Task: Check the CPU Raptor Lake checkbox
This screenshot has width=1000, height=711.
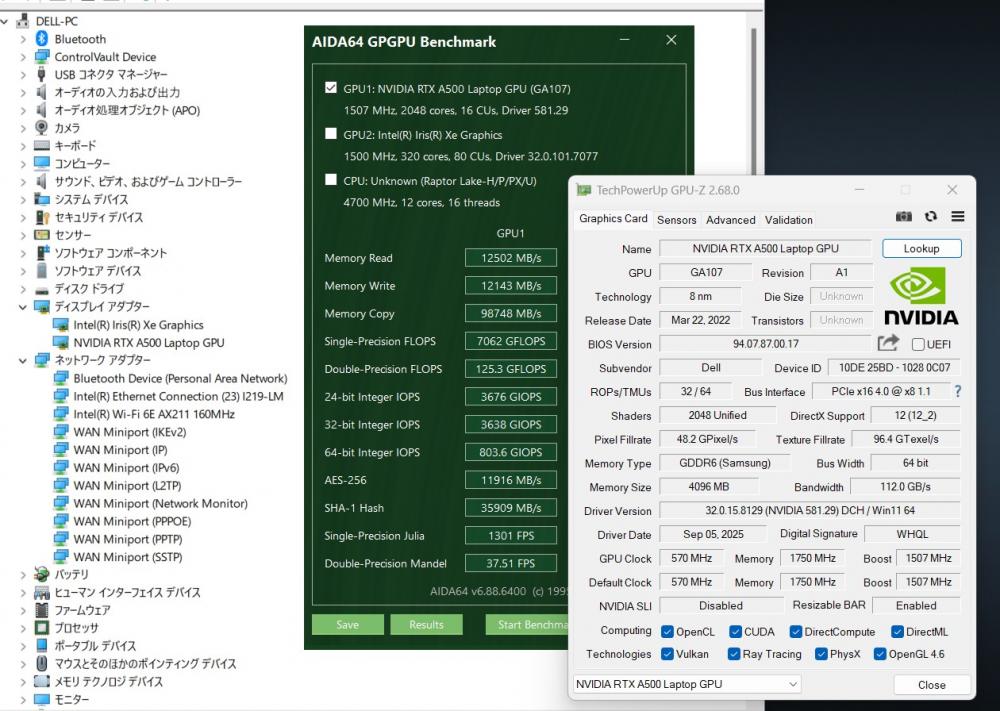Action: click(330, 179)
